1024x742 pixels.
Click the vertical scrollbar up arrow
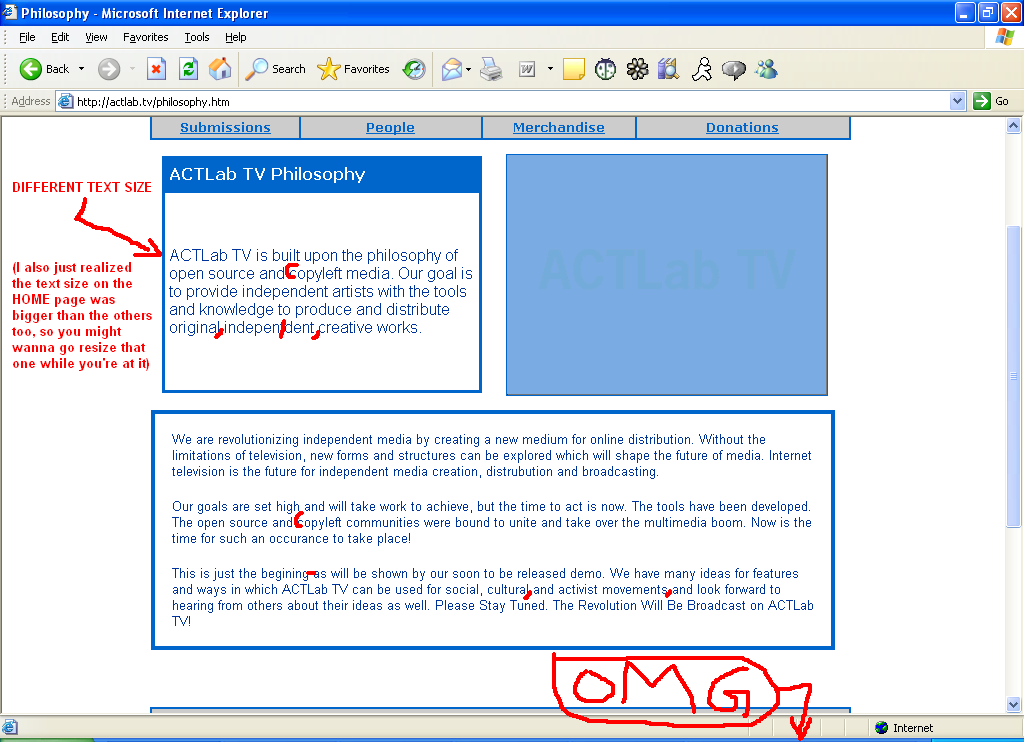click(1014, 125)
